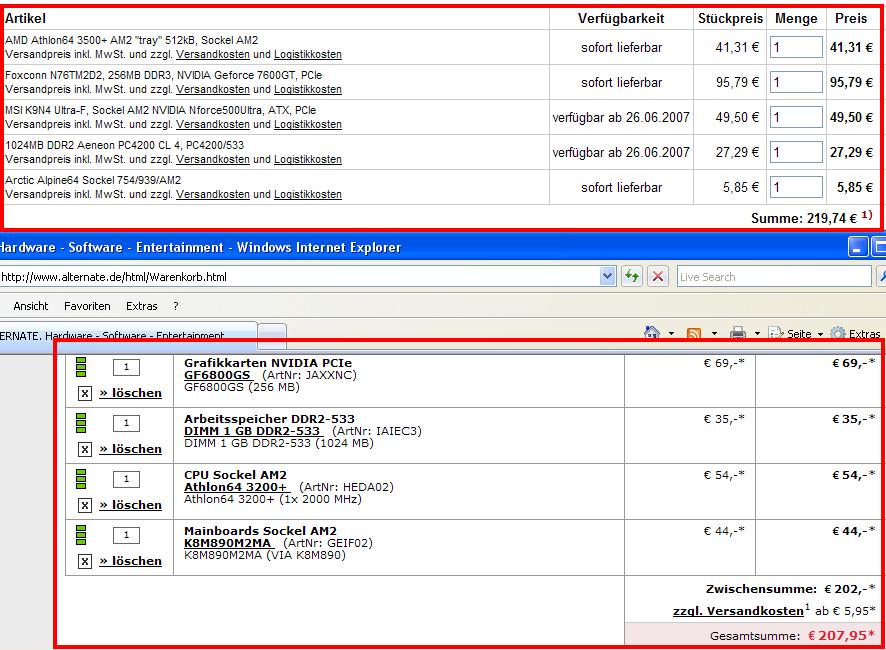Click Versandkosten link in 1024MB DDR2 Aeneon row
Screen dimensions: 886x650
[213, 159]
